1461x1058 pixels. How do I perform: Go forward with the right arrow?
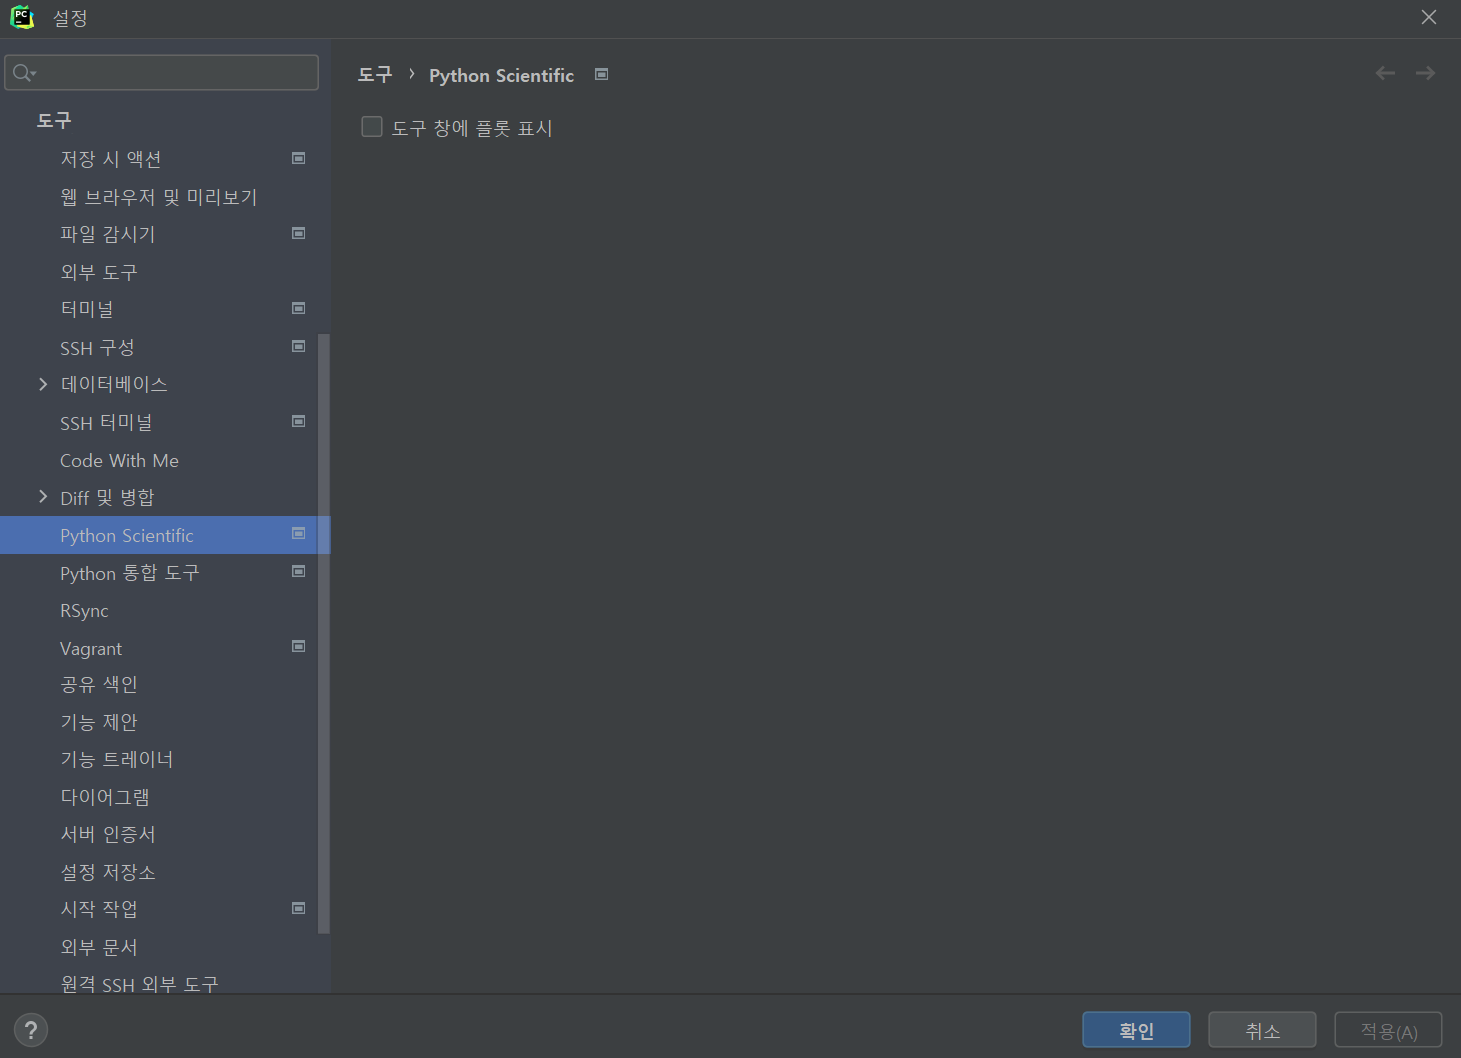(x=1425, y=73)
